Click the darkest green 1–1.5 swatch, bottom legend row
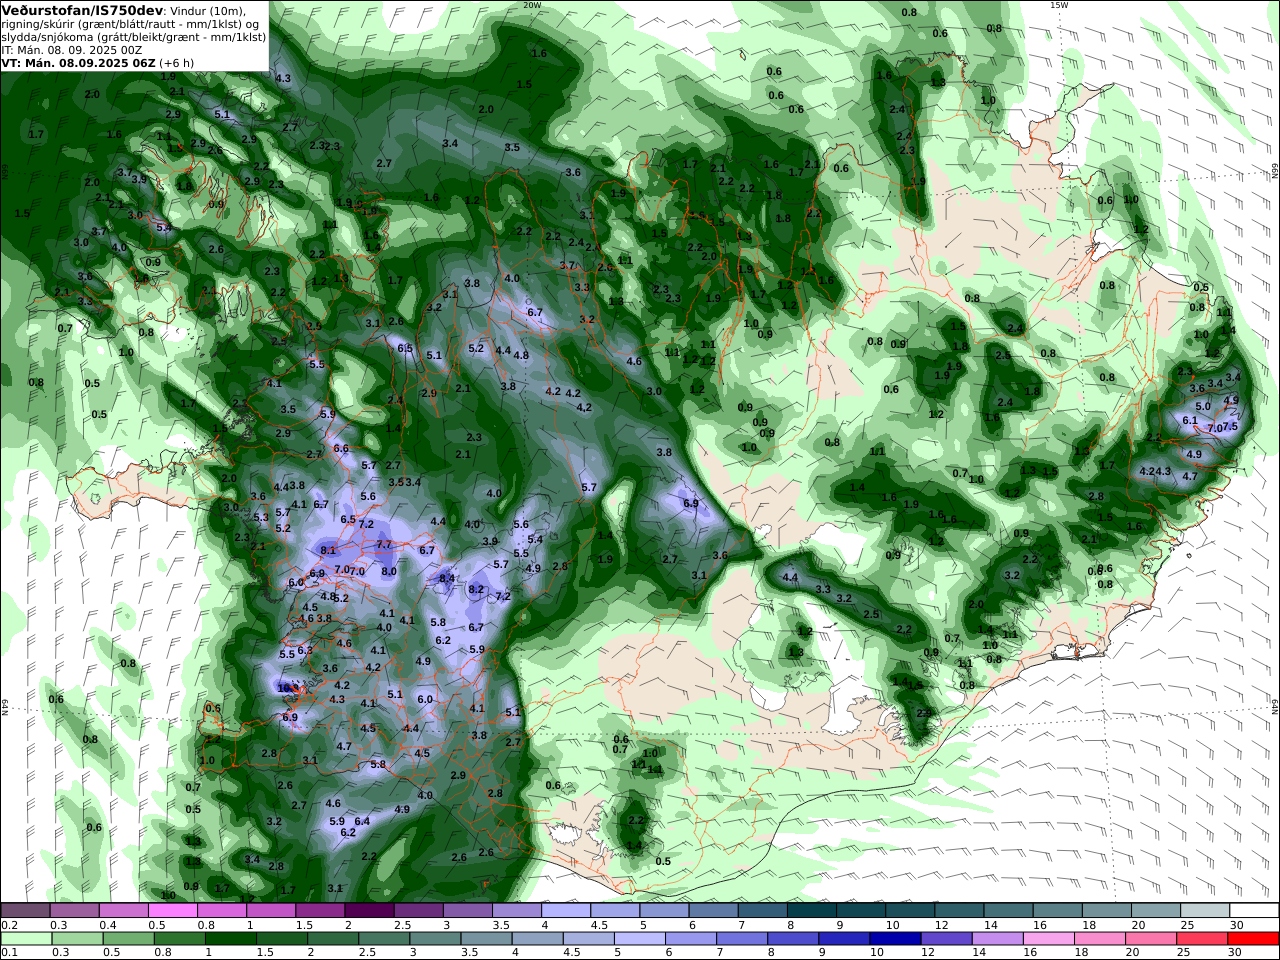1280x960 pixels. 231,939
